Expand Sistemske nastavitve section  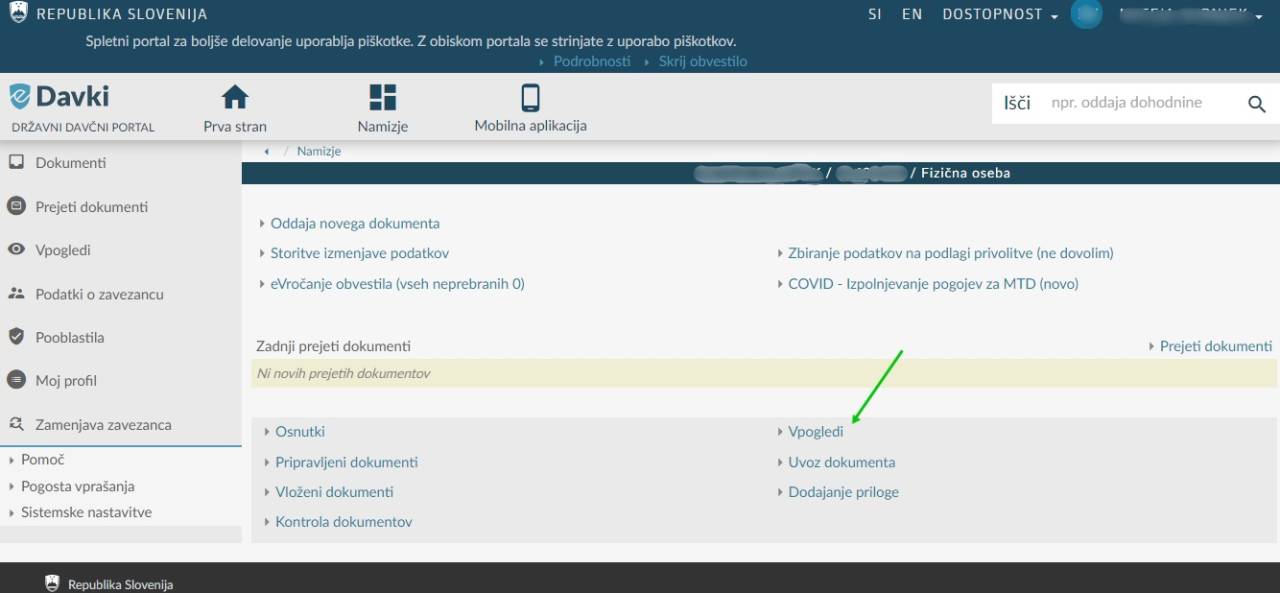(x=86, y=512)
